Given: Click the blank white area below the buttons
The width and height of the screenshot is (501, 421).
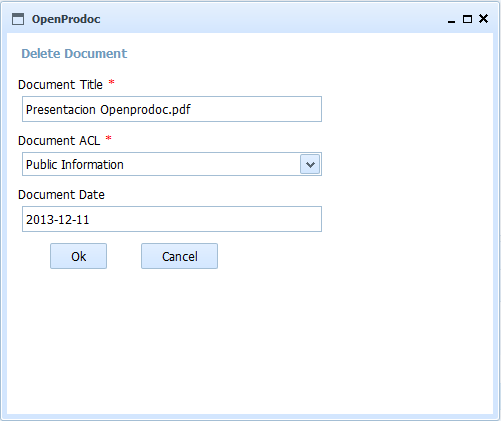Looking at the screenshot, I should pyautogui.click(x=250, y=340).
